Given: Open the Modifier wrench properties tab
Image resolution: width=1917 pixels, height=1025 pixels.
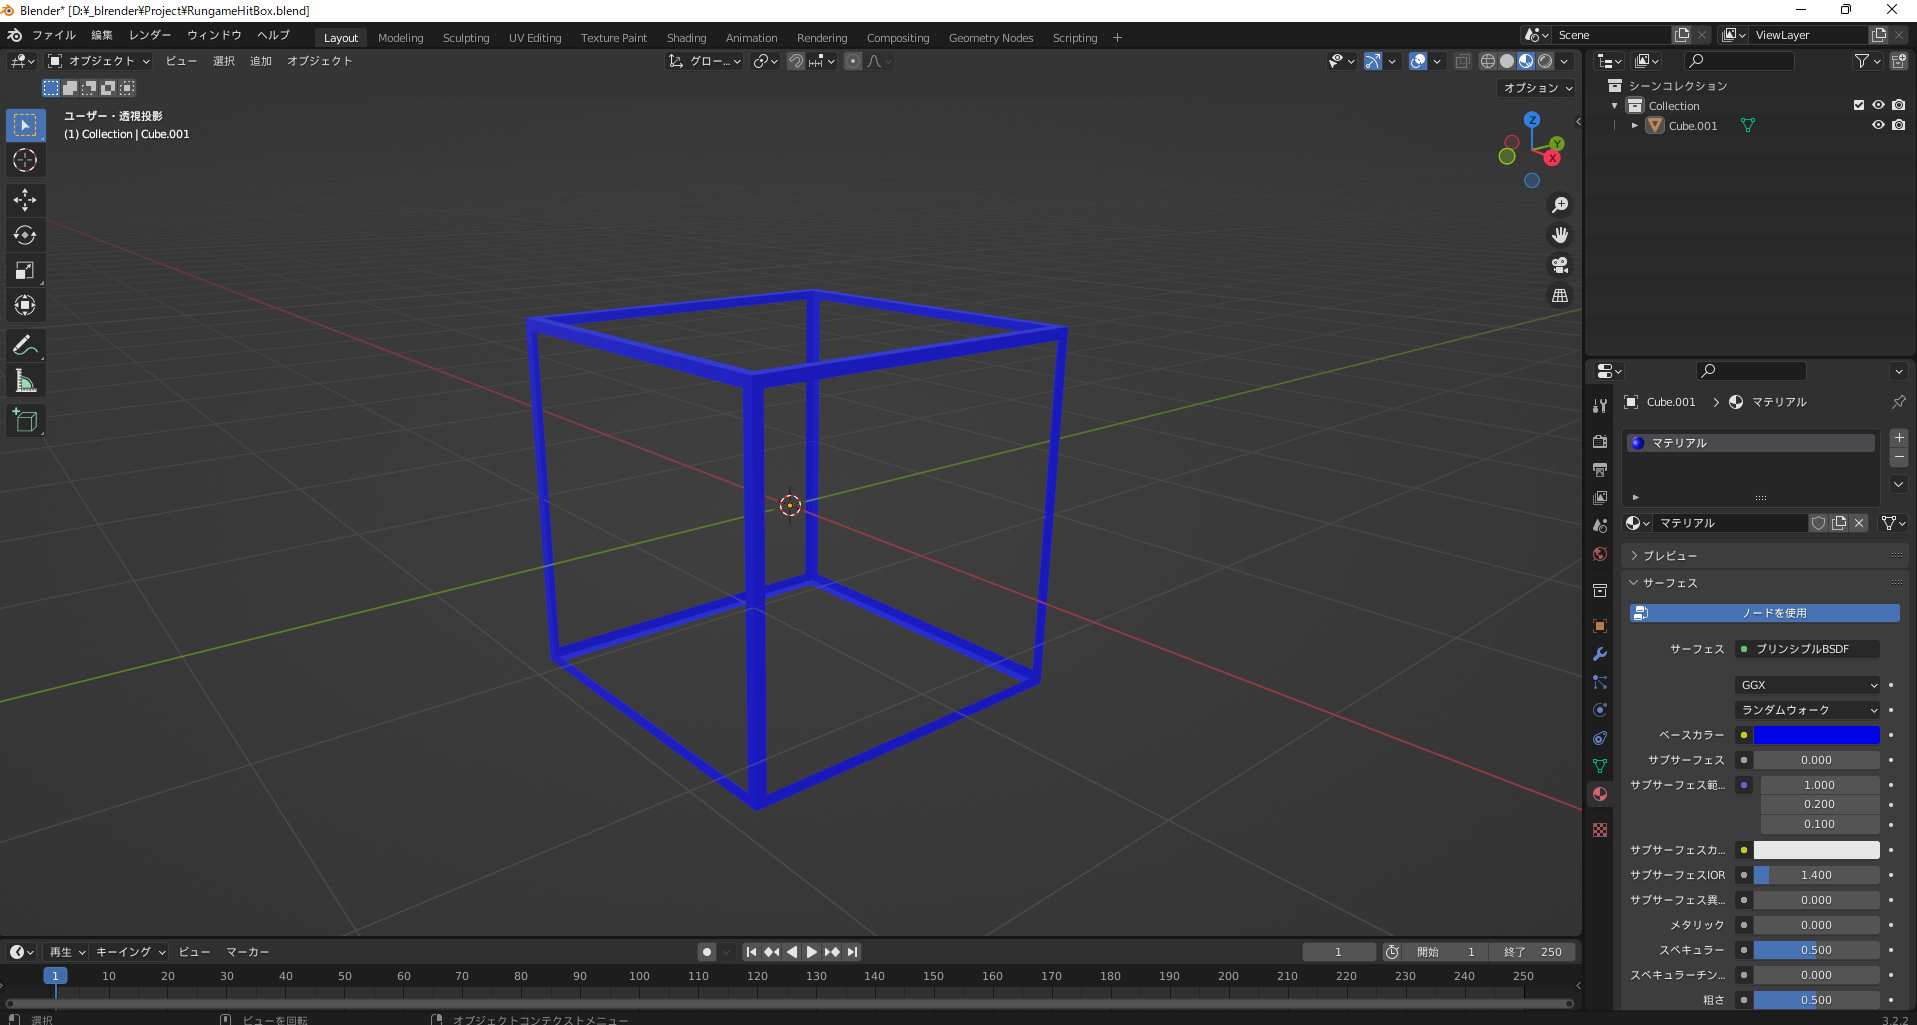Looking at the screenshot, I should tap(1600, 654).
